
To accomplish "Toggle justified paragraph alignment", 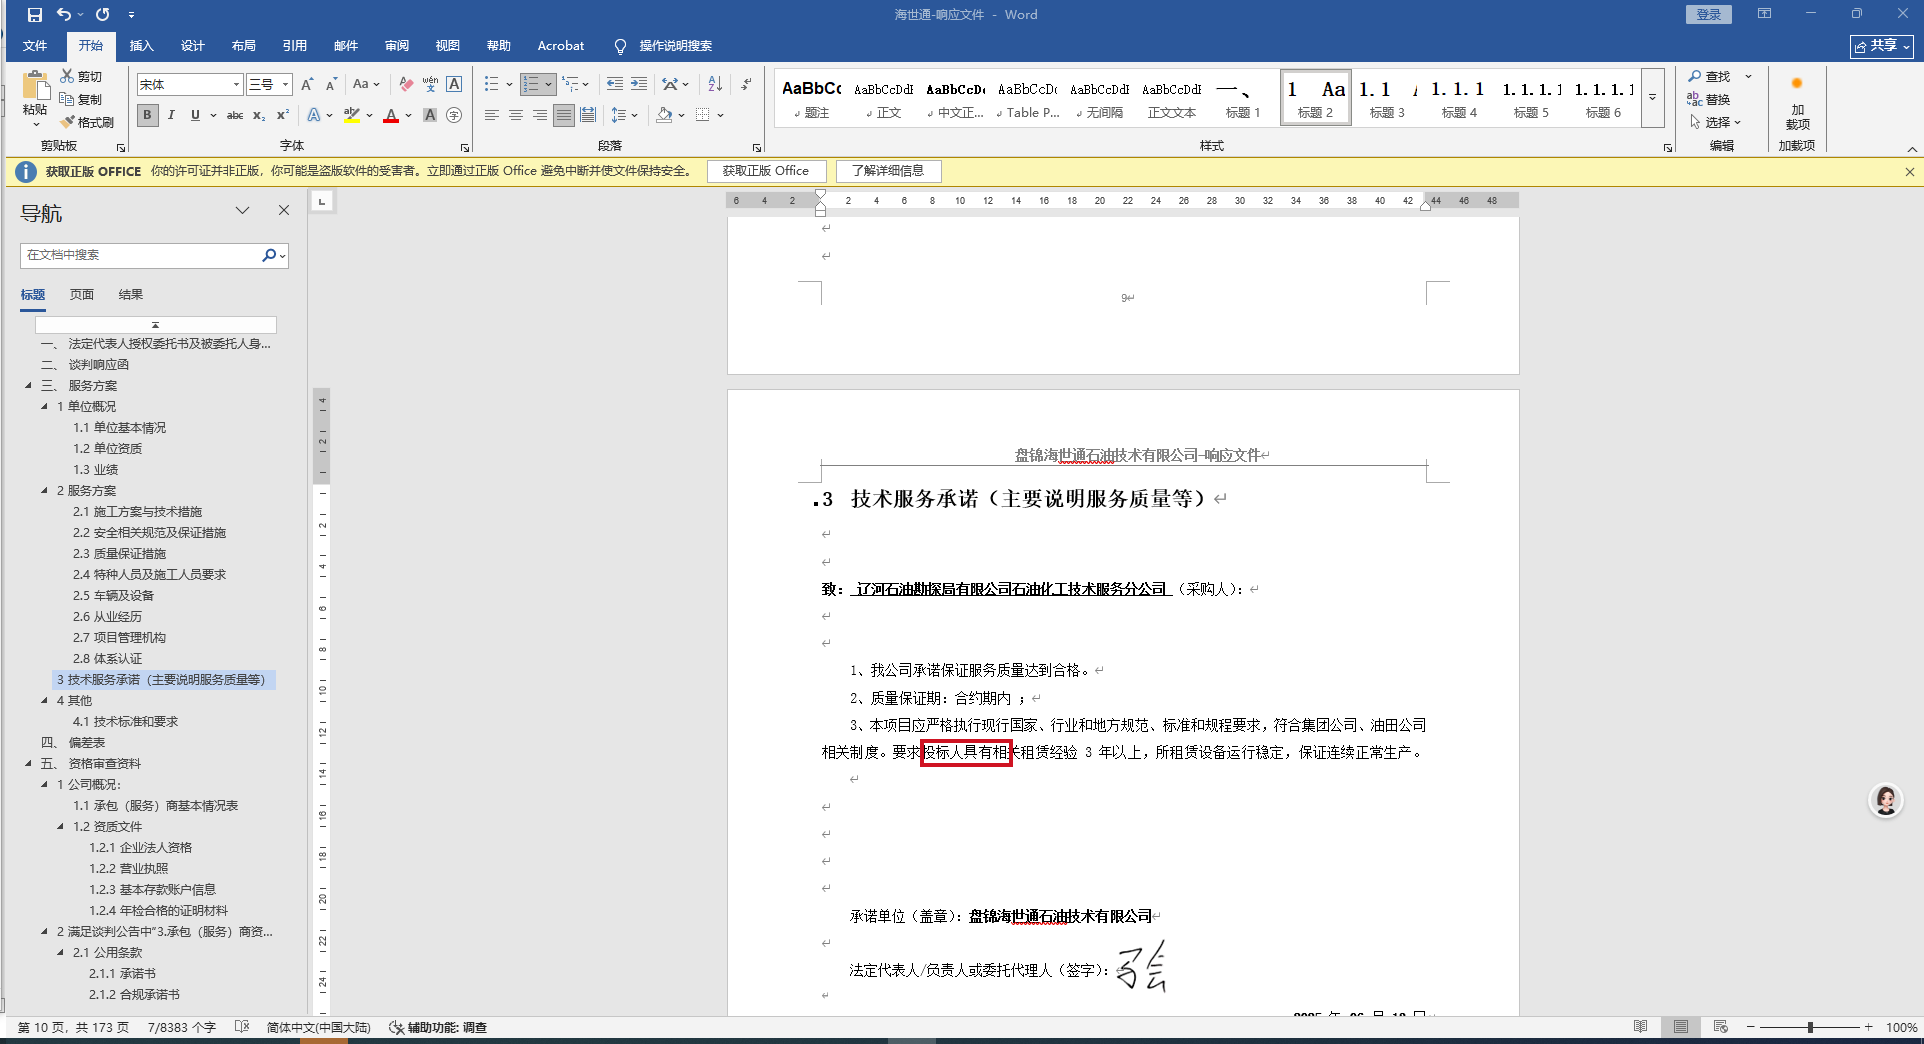I will point(564,115).
